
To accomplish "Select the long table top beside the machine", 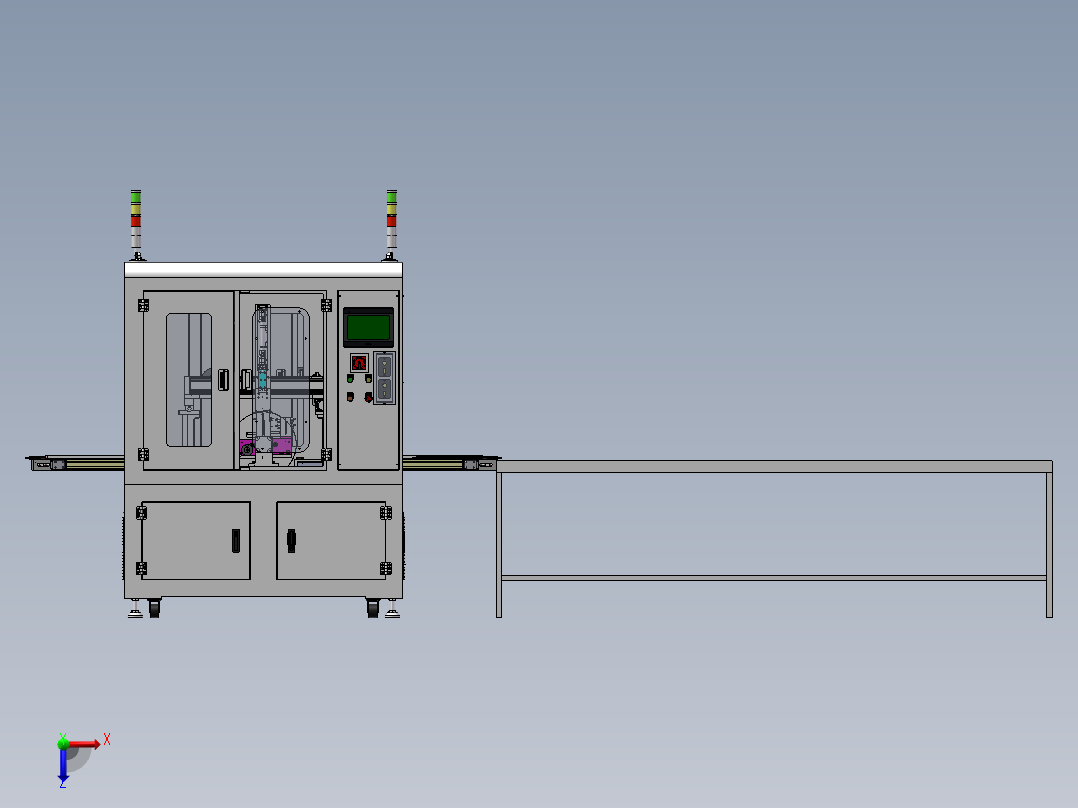I will [774, 466].
